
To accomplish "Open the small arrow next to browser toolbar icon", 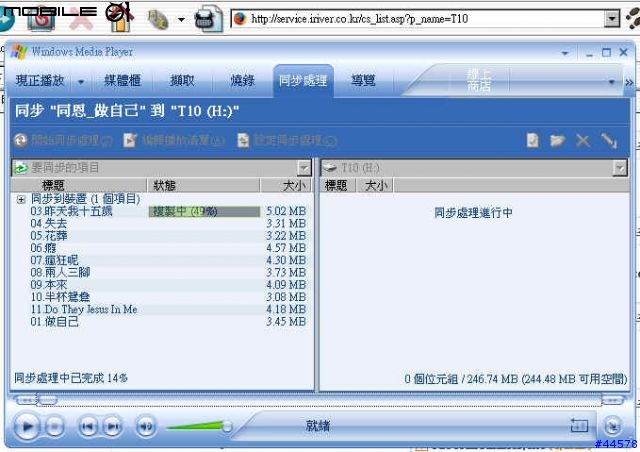I will pos(181,19).
